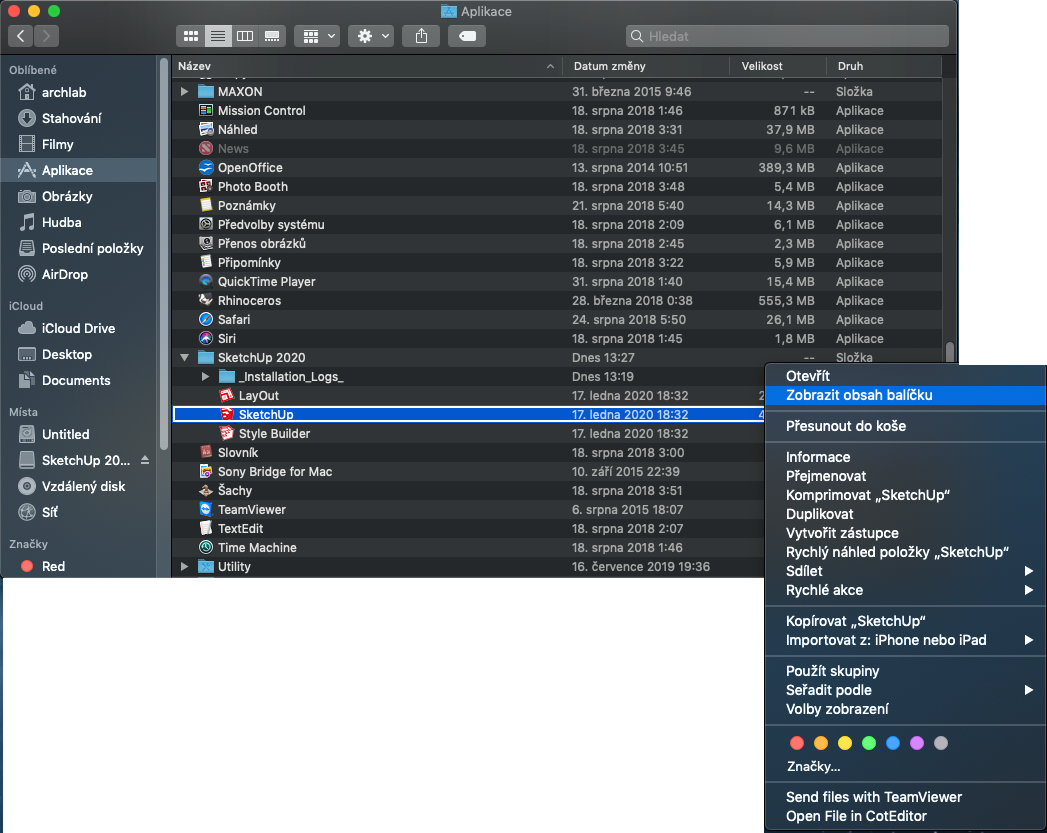Open Obrázky in the sidebar

tap(79, 196)
